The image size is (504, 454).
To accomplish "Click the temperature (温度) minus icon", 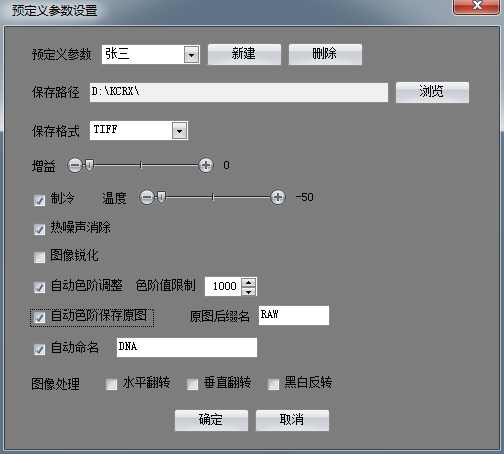I will [147, 197].
